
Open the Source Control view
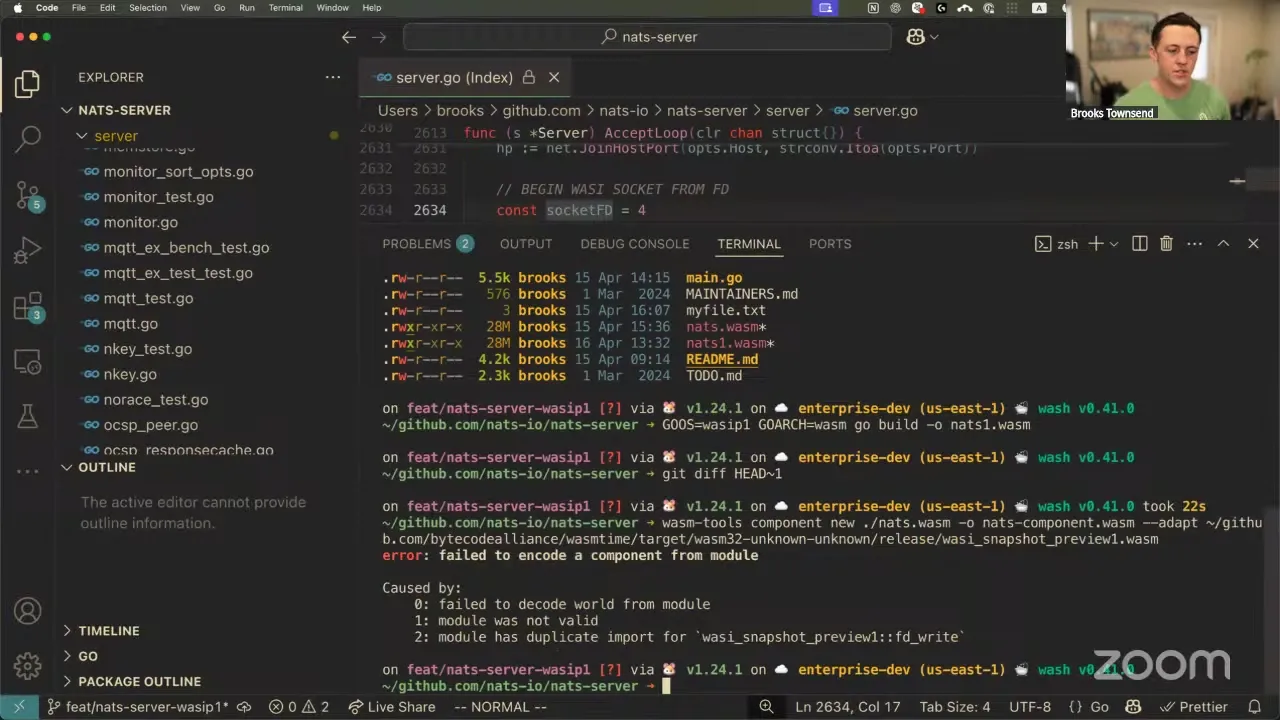tap(28, 195)
